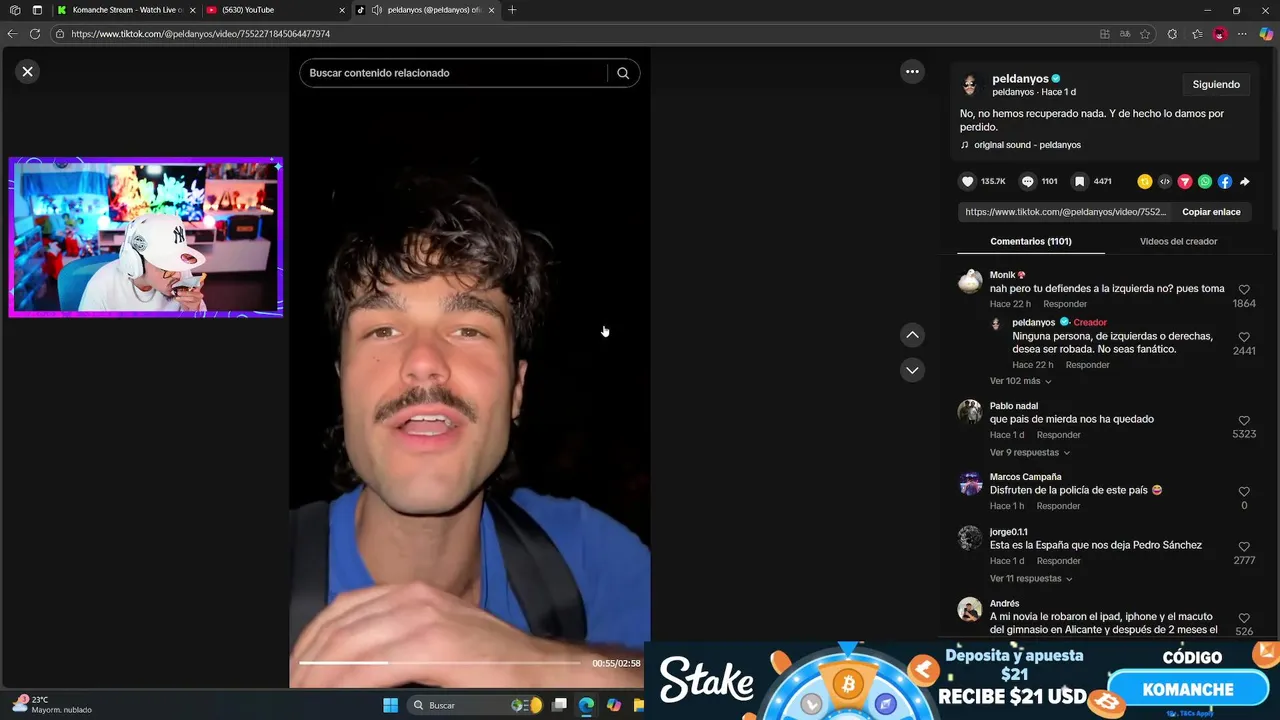
Task: Expand 'Ver 9 respuestas' under Pablo nadal
Action: (x=1030, y=452)
